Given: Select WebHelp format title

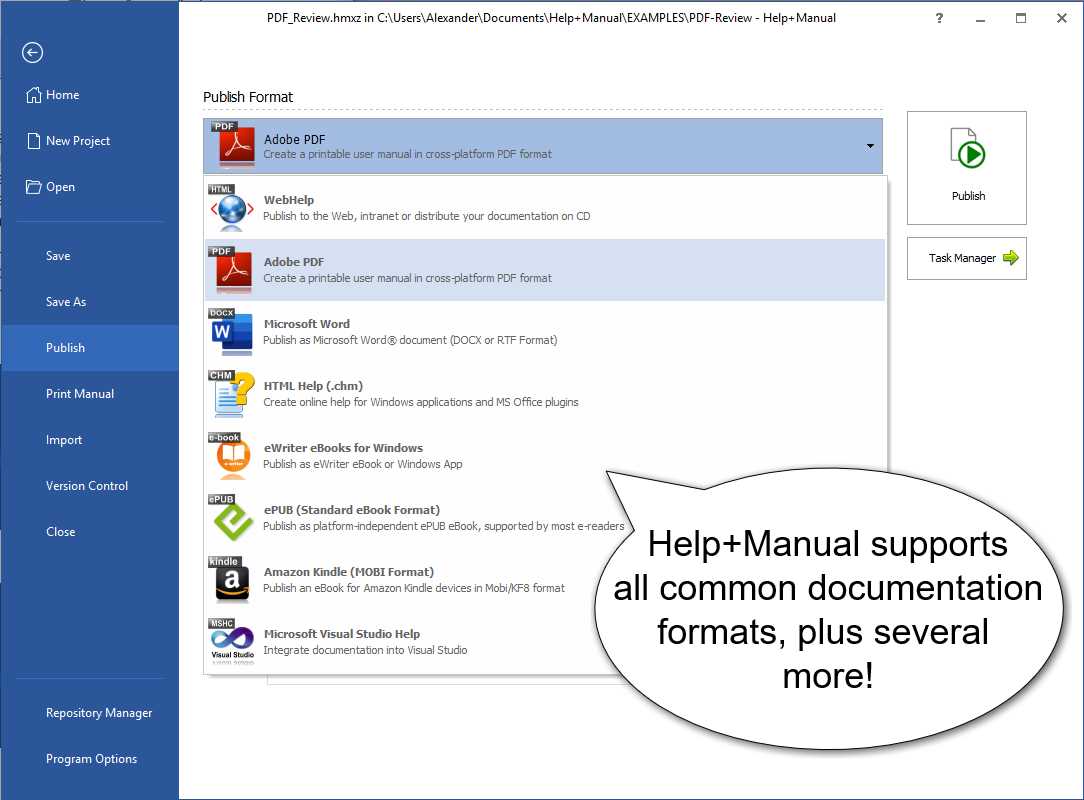Looking at the screenshot, I should [288, 200].
